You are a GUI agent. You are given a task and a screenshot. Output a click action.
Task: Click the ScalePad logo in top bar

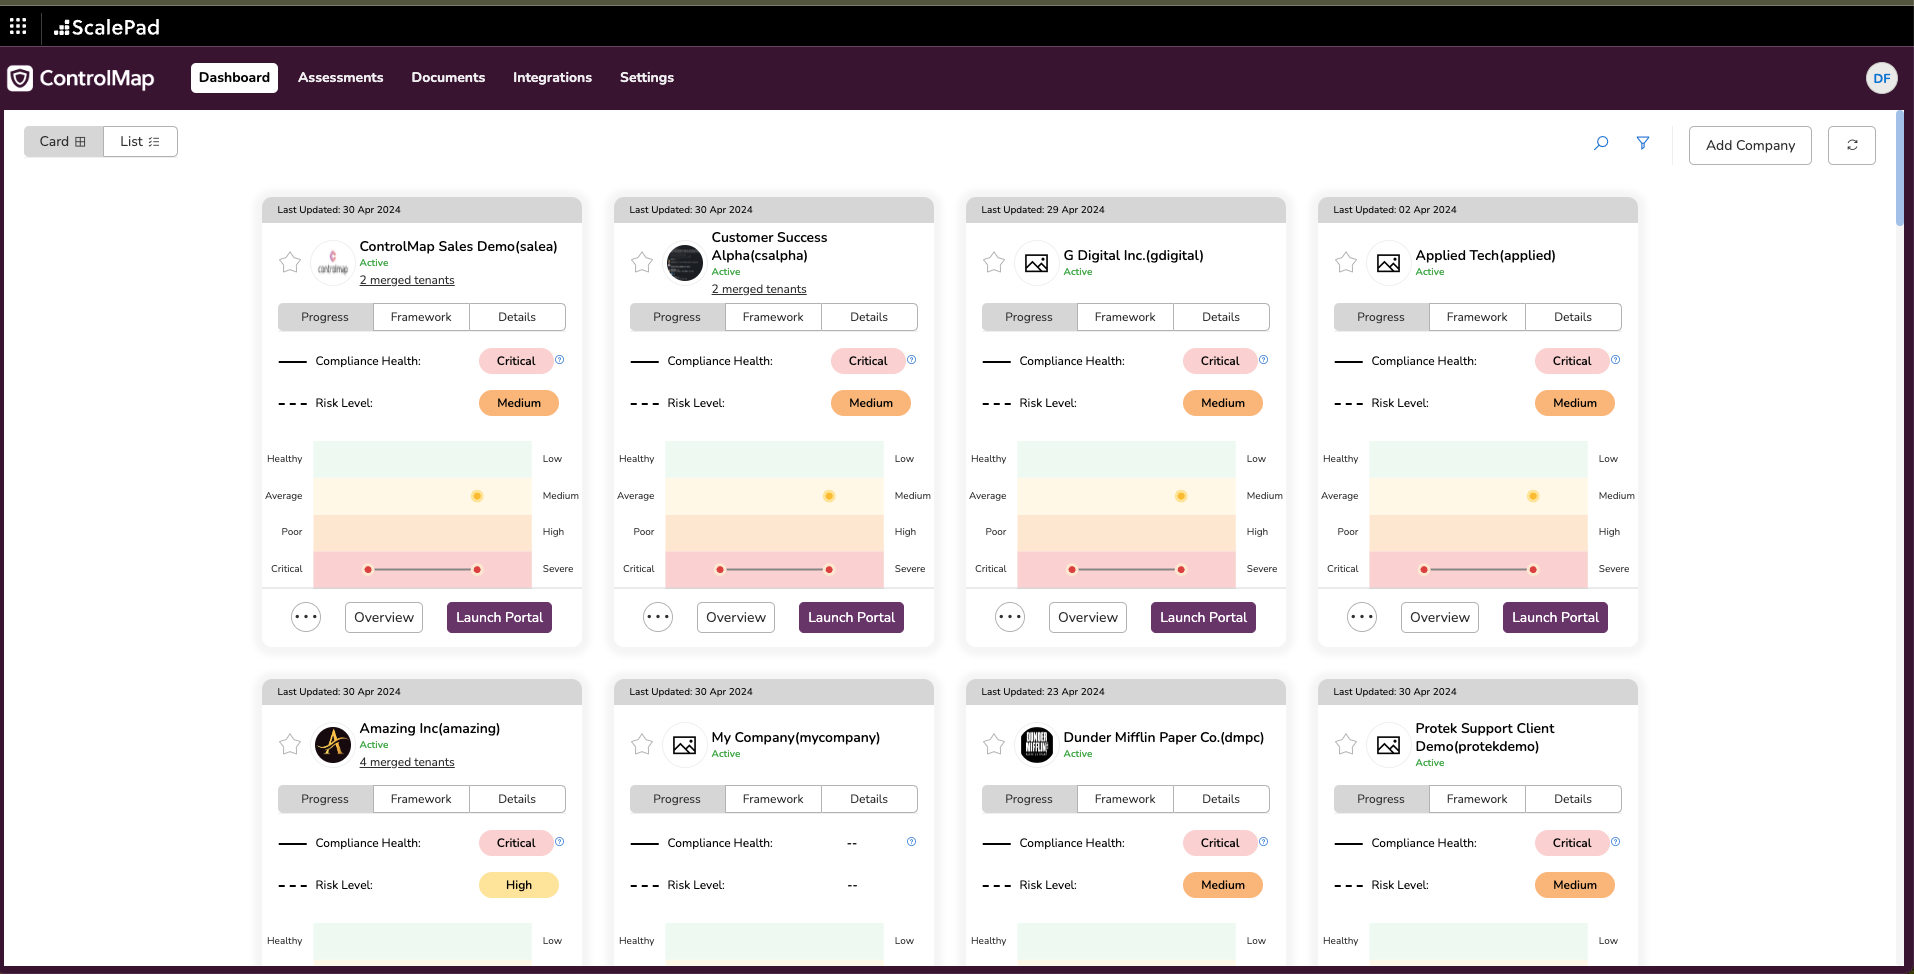pos(107,27)
